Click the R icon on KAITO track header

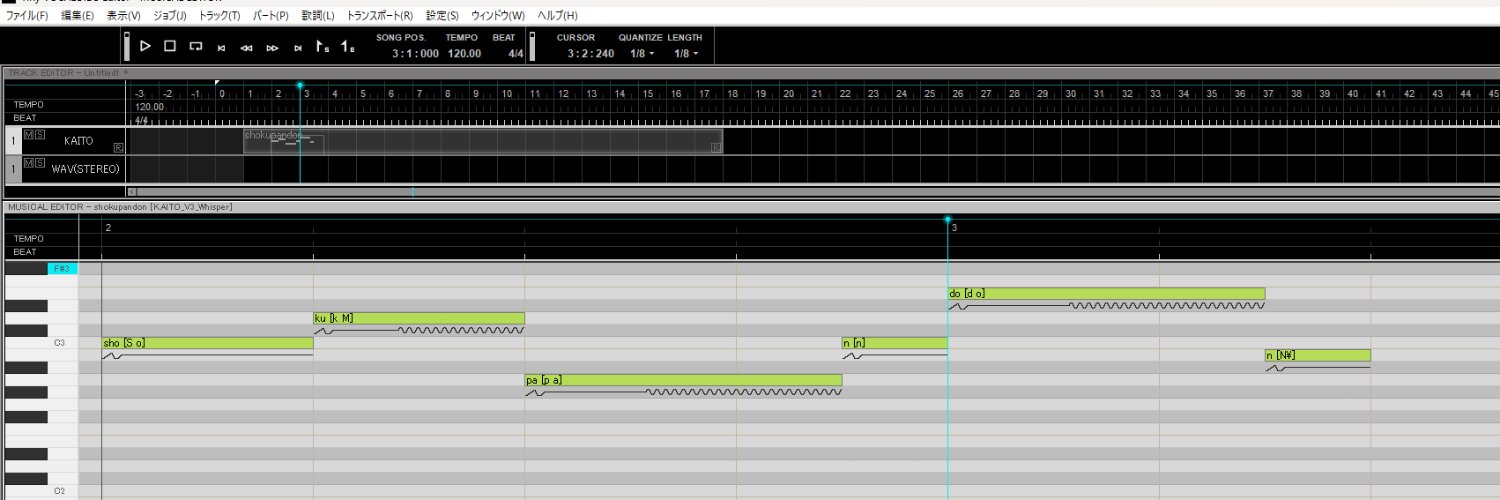coord(118,147)
